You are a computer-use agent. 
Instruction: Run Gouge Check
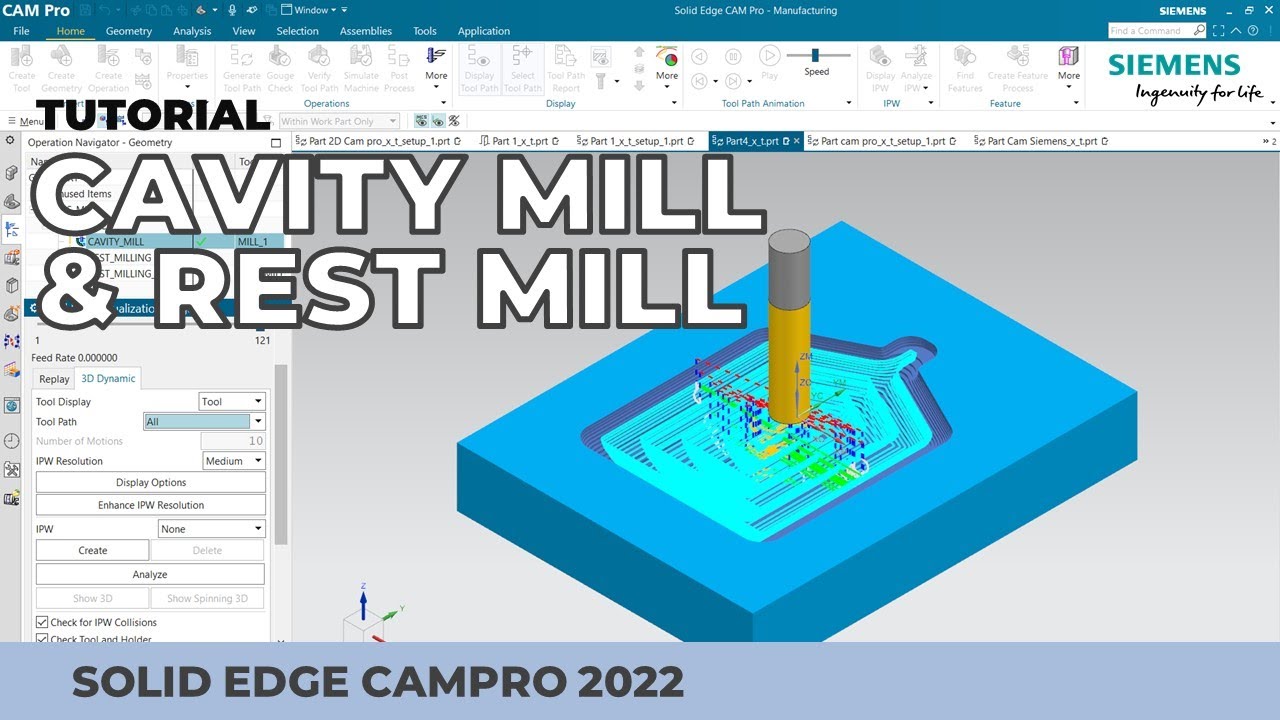pos(280,57)
